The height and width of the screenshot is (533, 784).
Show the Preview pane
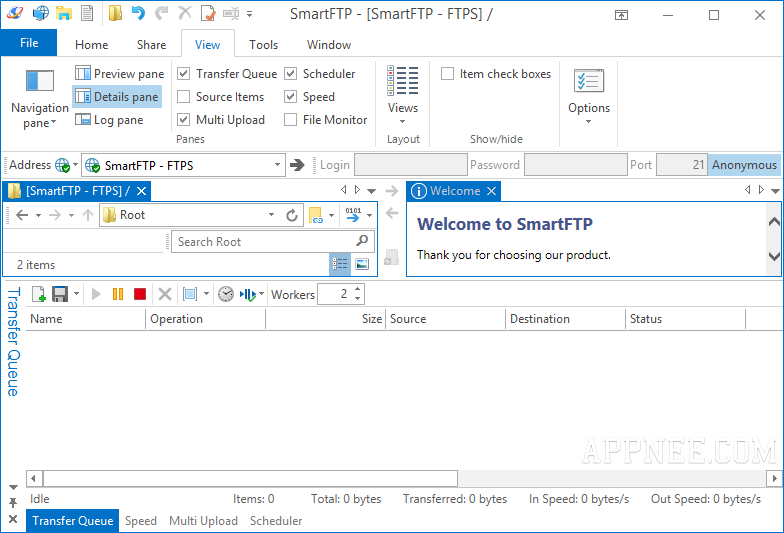[x=120, y=74]
